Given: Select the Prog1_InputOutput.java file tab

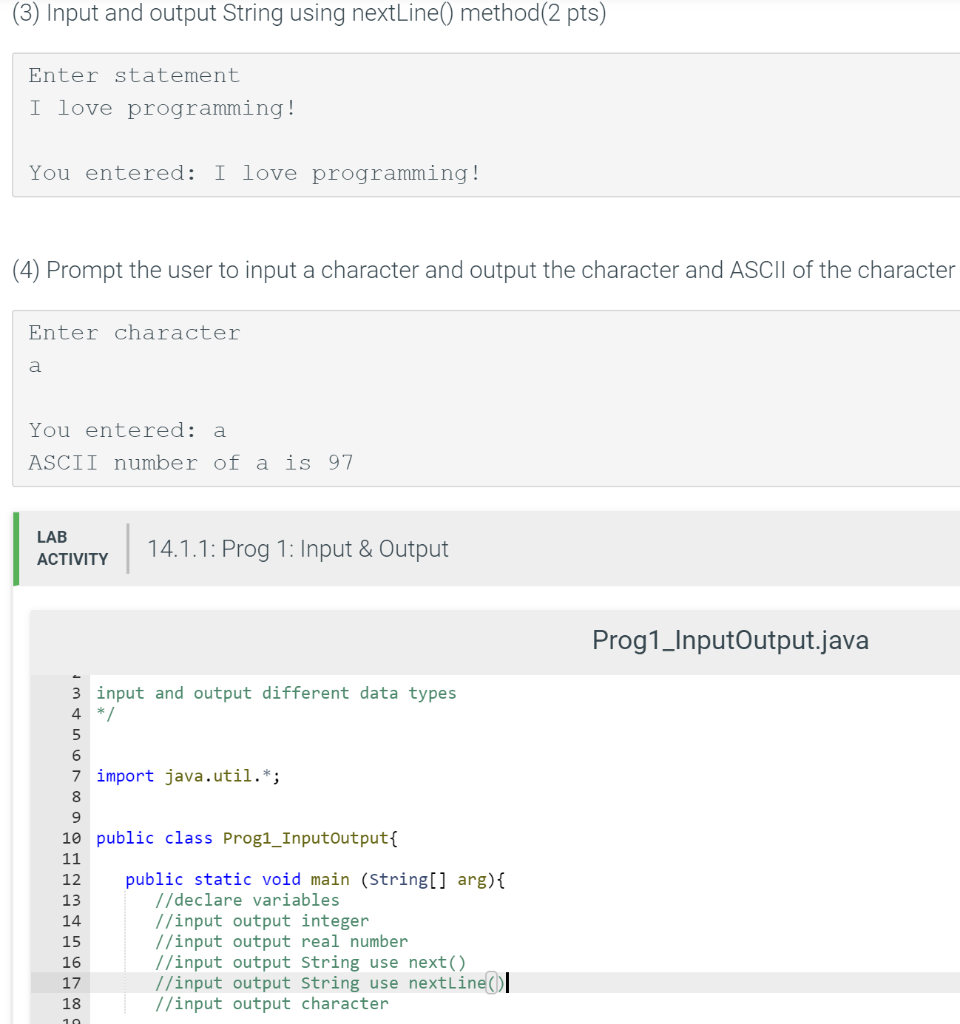Looking at the screenshot, I should pos(730,640).
